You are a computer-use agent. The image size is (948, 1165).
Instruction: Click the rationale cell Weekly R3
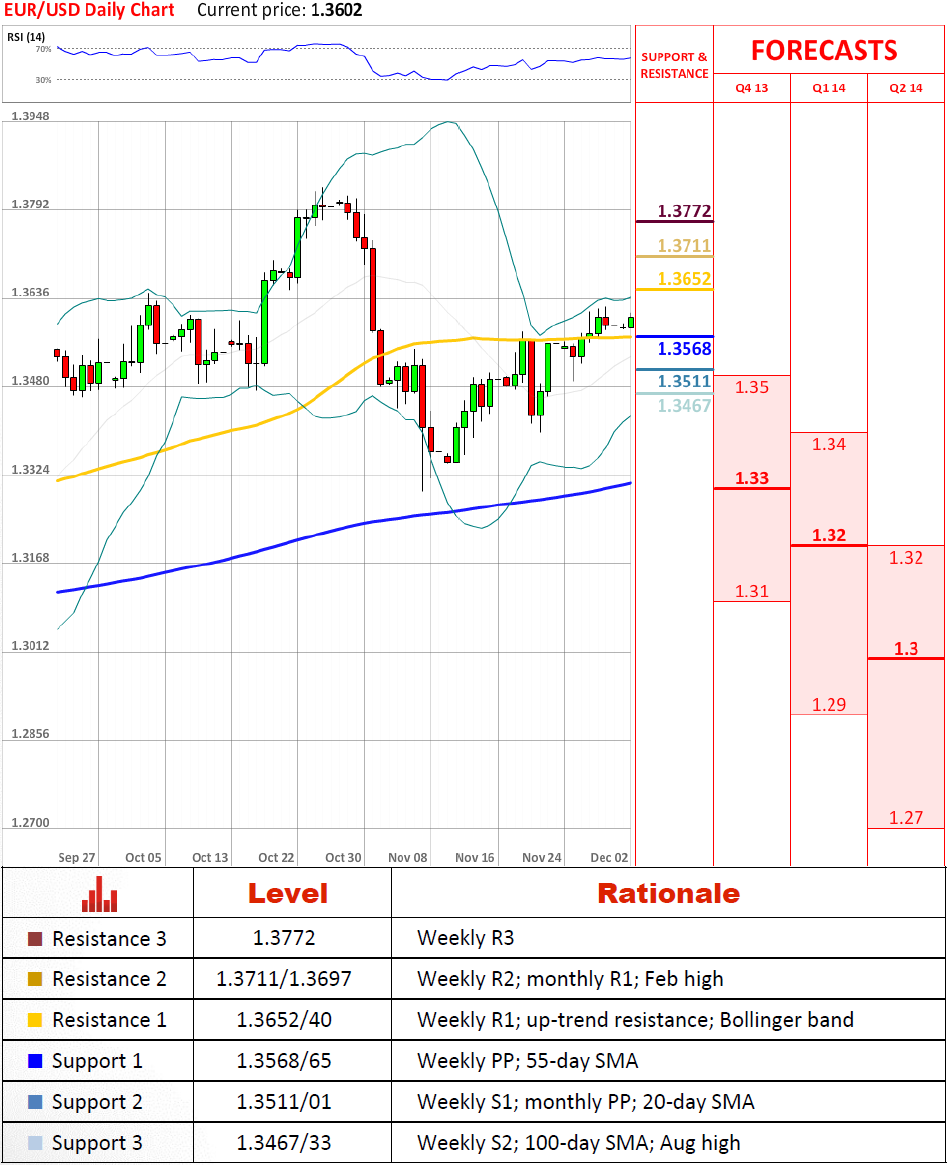(466, 938)
